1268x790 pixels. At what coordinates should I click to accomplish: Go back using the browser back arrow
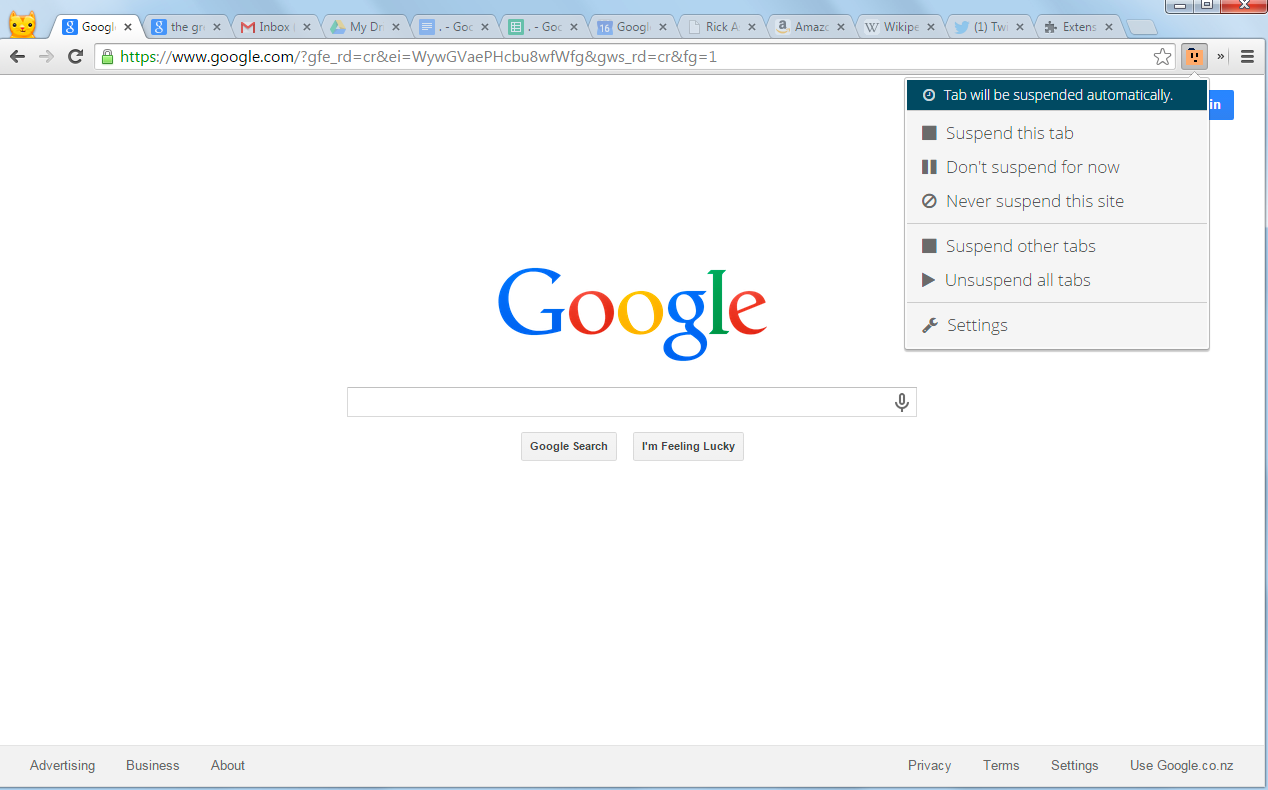[17, 57]
